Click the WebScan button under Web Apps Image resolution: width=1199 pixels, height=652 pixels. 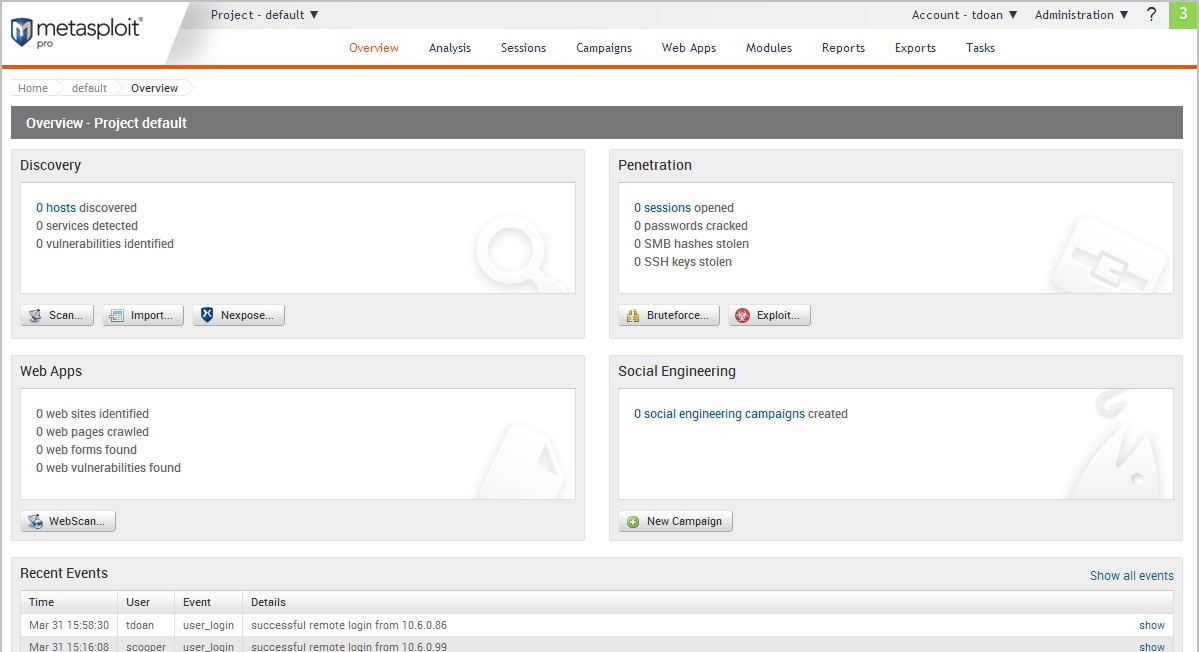tap(68, 521)
